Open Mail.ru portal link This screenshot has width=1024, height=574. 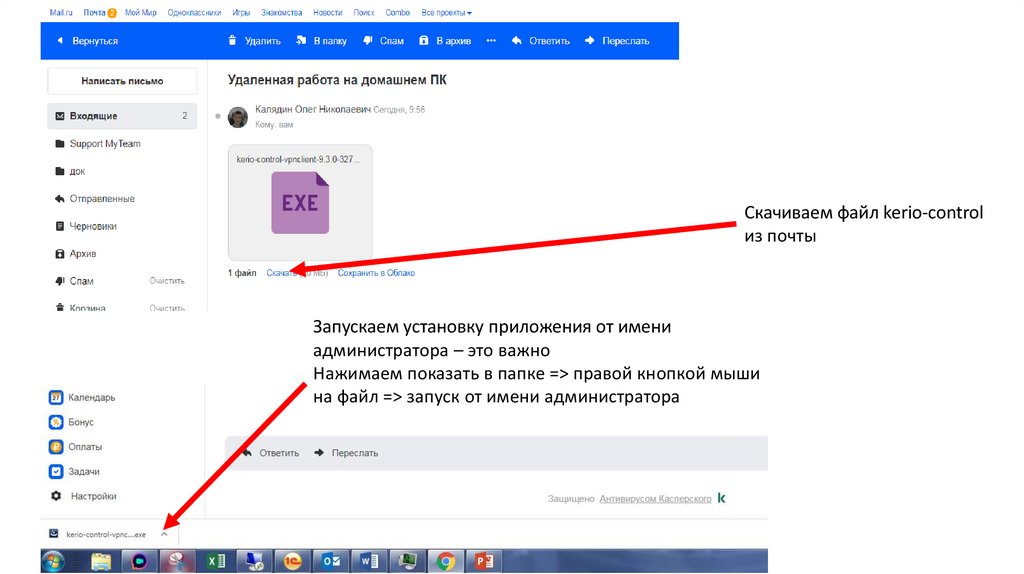pos(61,12)
